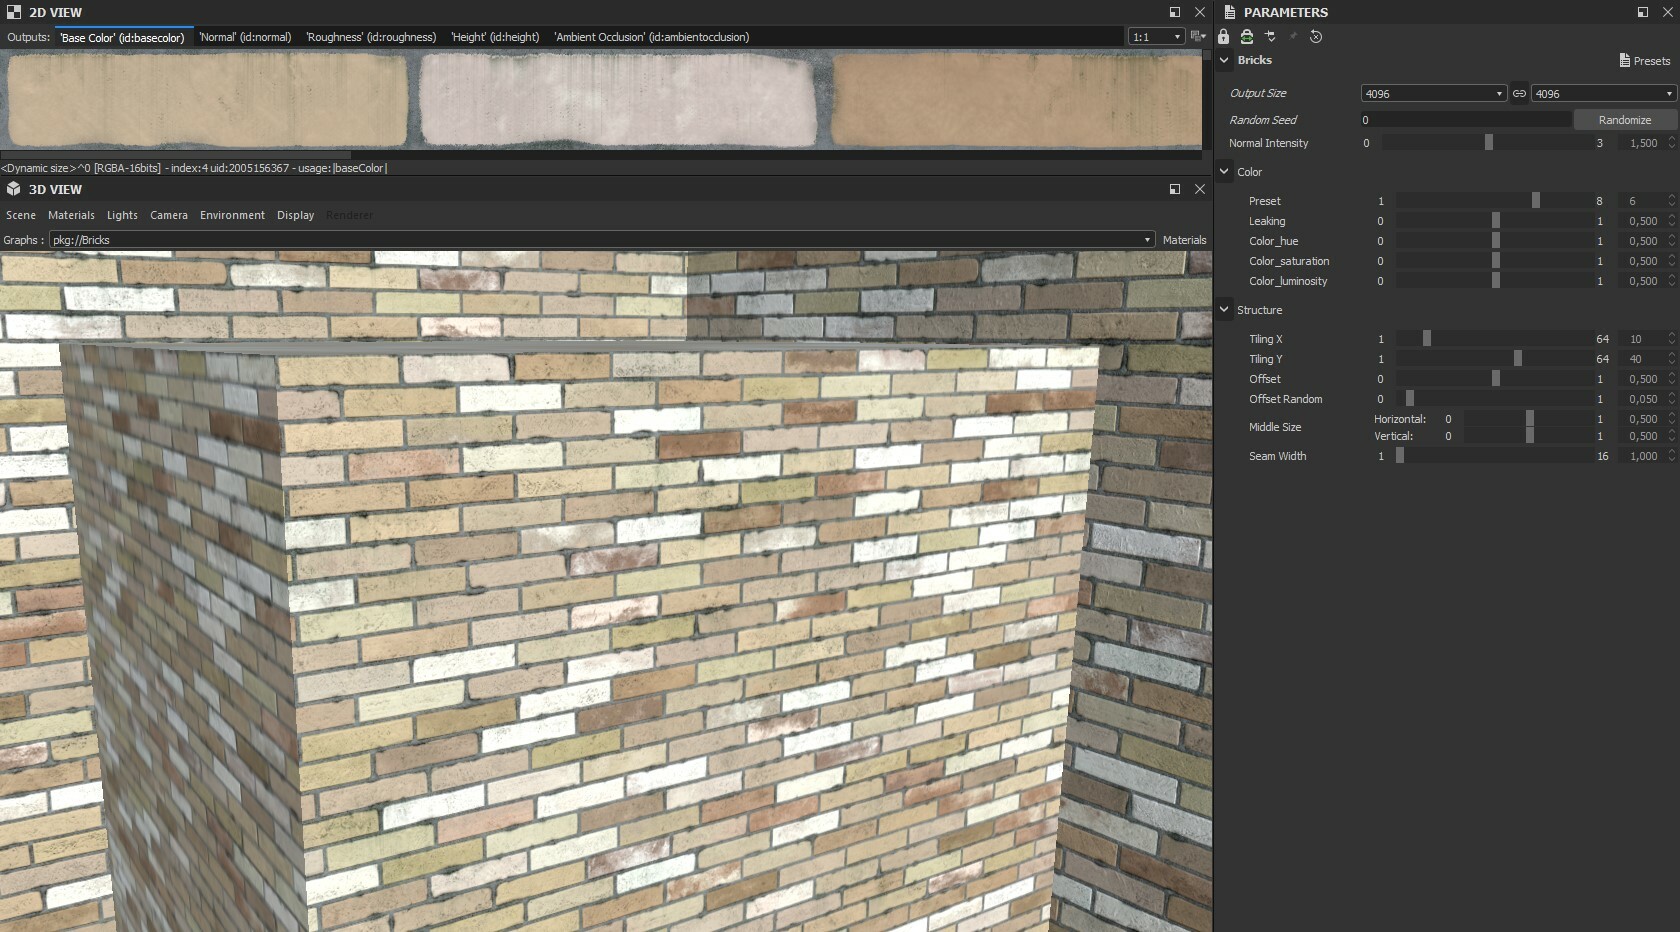
Task: Select the green export/transfer icon in Parameters toolbar
Action: tap(1246, 37)
